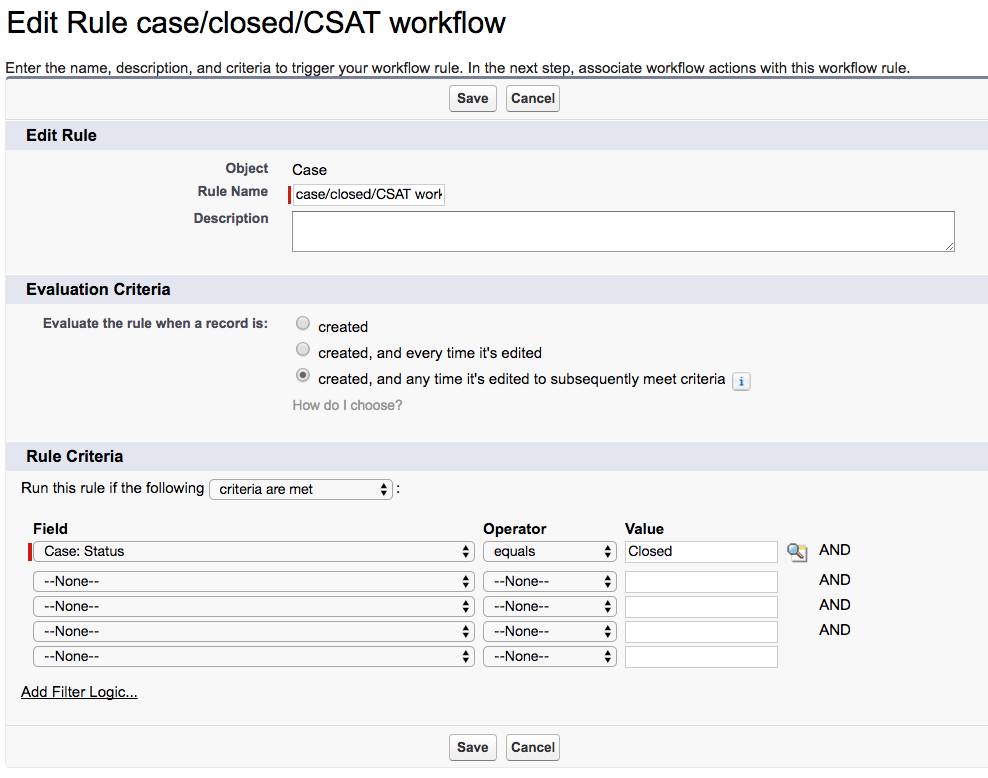Select the 'created' radio option
Image resolution: width=988 pixels, height=778 pixels.
(x=303, y=324)
